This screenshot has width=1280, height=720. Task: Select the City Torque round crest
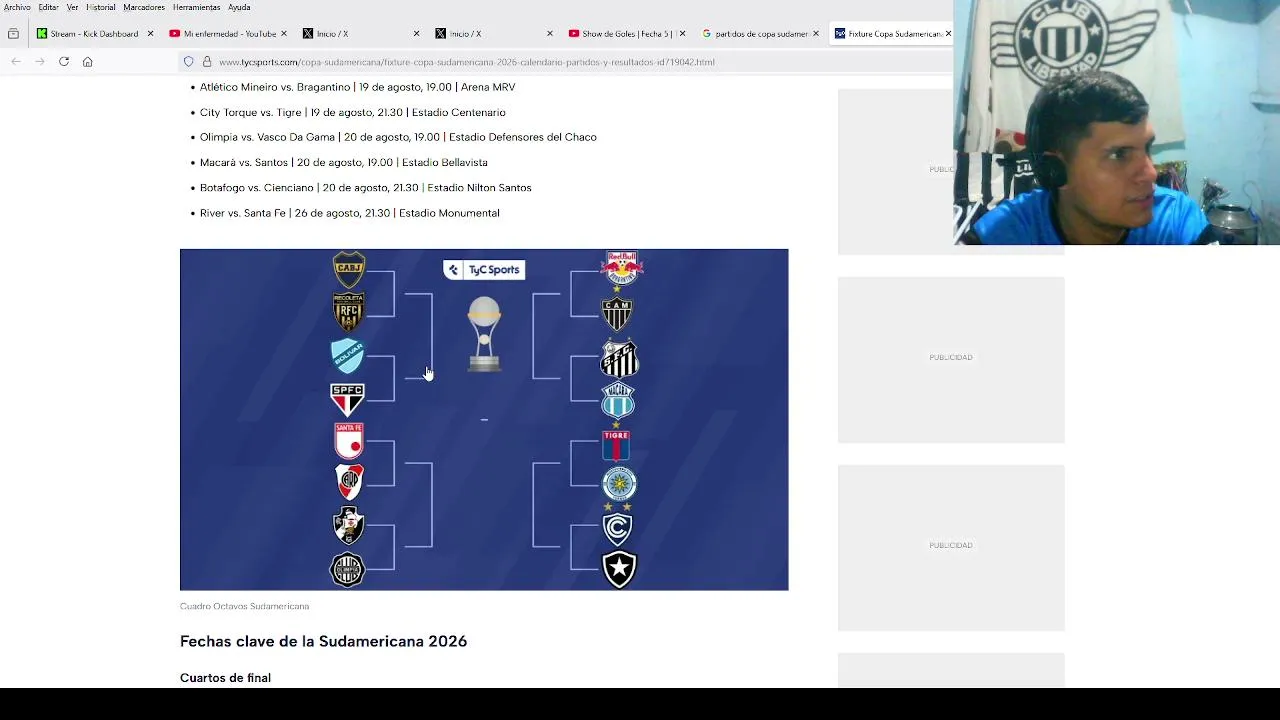click(619, 485)
